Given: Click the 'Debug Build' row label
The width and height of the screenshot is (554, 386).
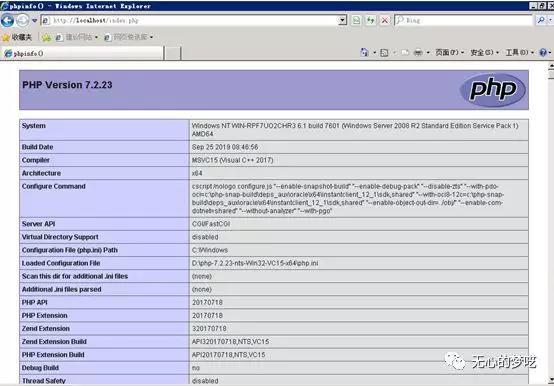Looking at the screenshot, I should (40, 368).
